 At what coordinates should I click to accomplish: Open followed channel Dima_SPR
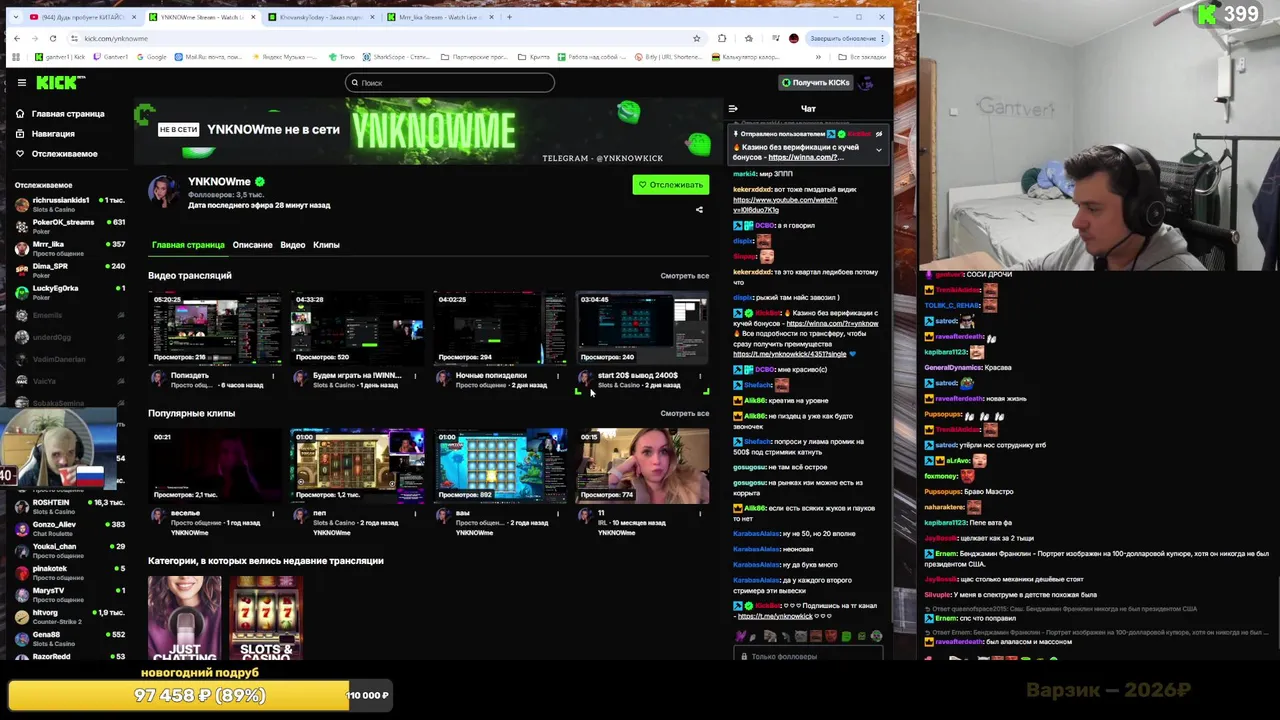coord(68,270)
